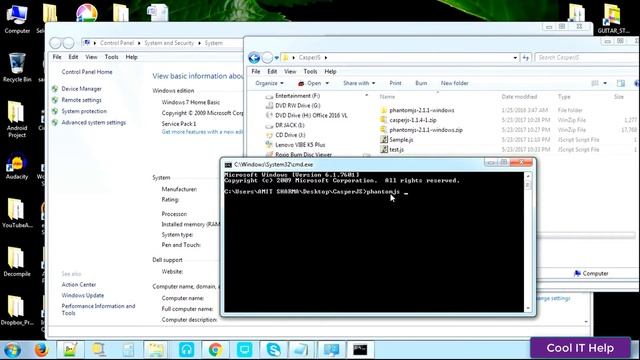640x360 pixels.
Task: Open the Organize dropdown in CasperJS window
Action: click(269, 83)
